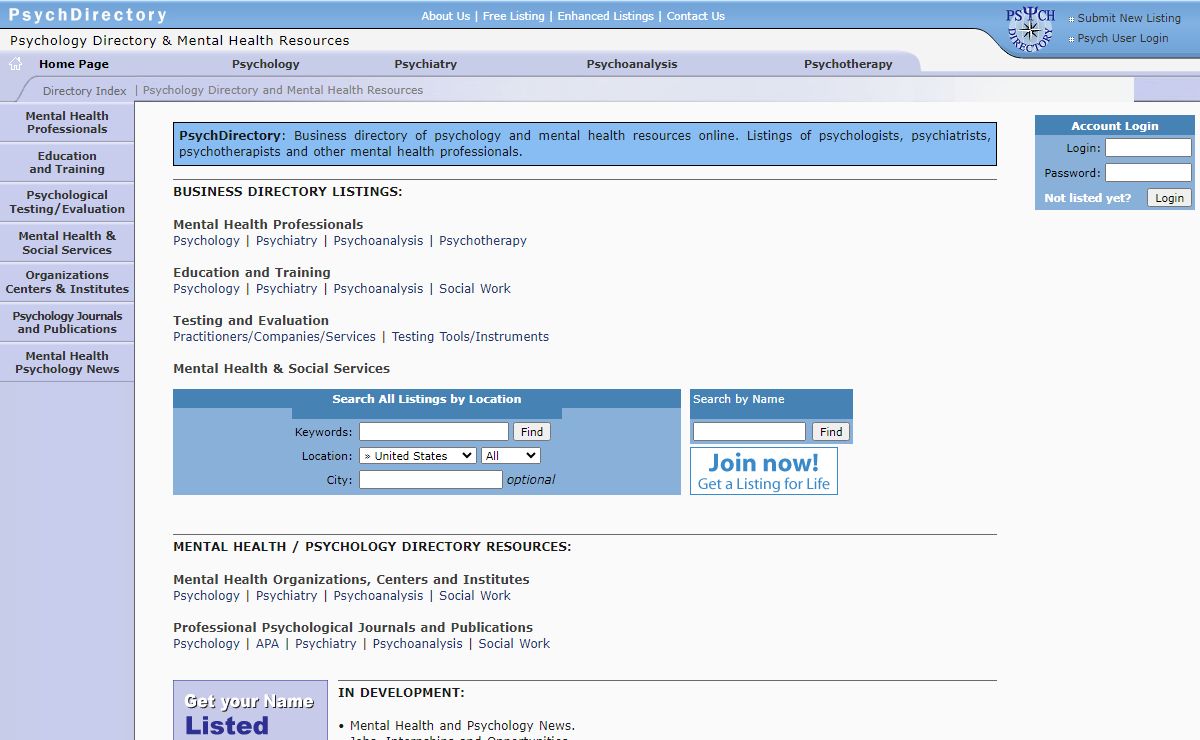Viewport: 1200px width, 740px height.
Task: Click Mental Health Organizations, Centers and Institutes heading
Action: (x=351, y=580)
